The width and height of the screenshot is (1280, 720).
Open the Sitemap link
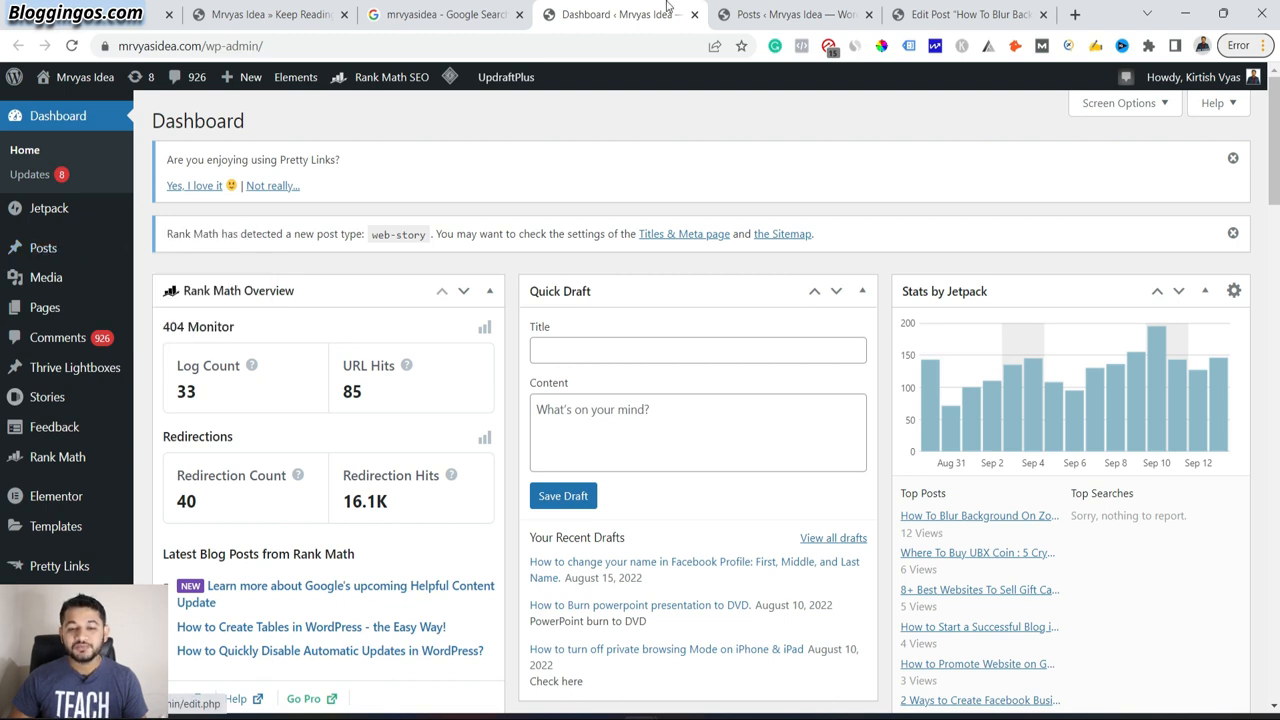pos(782,234)
